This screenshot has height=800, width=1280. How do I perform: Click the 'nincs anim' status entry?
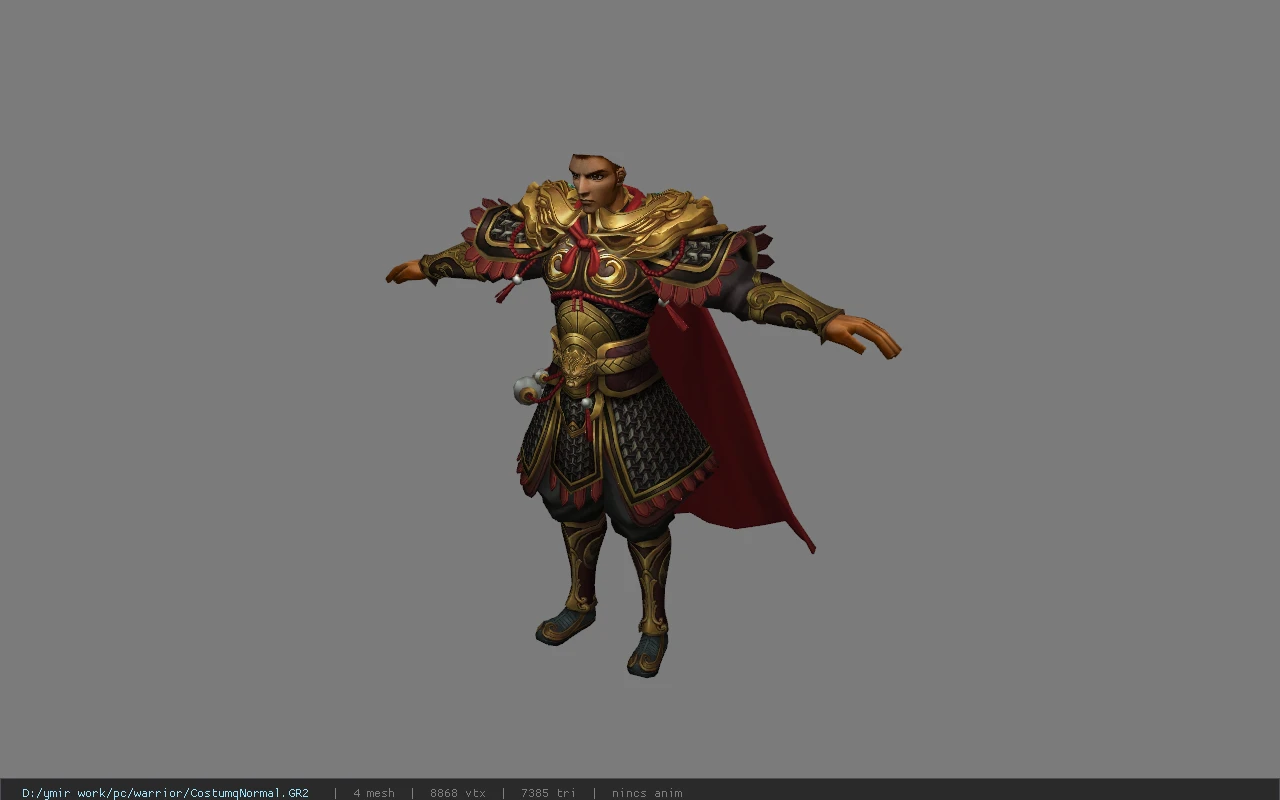point(647,793)
